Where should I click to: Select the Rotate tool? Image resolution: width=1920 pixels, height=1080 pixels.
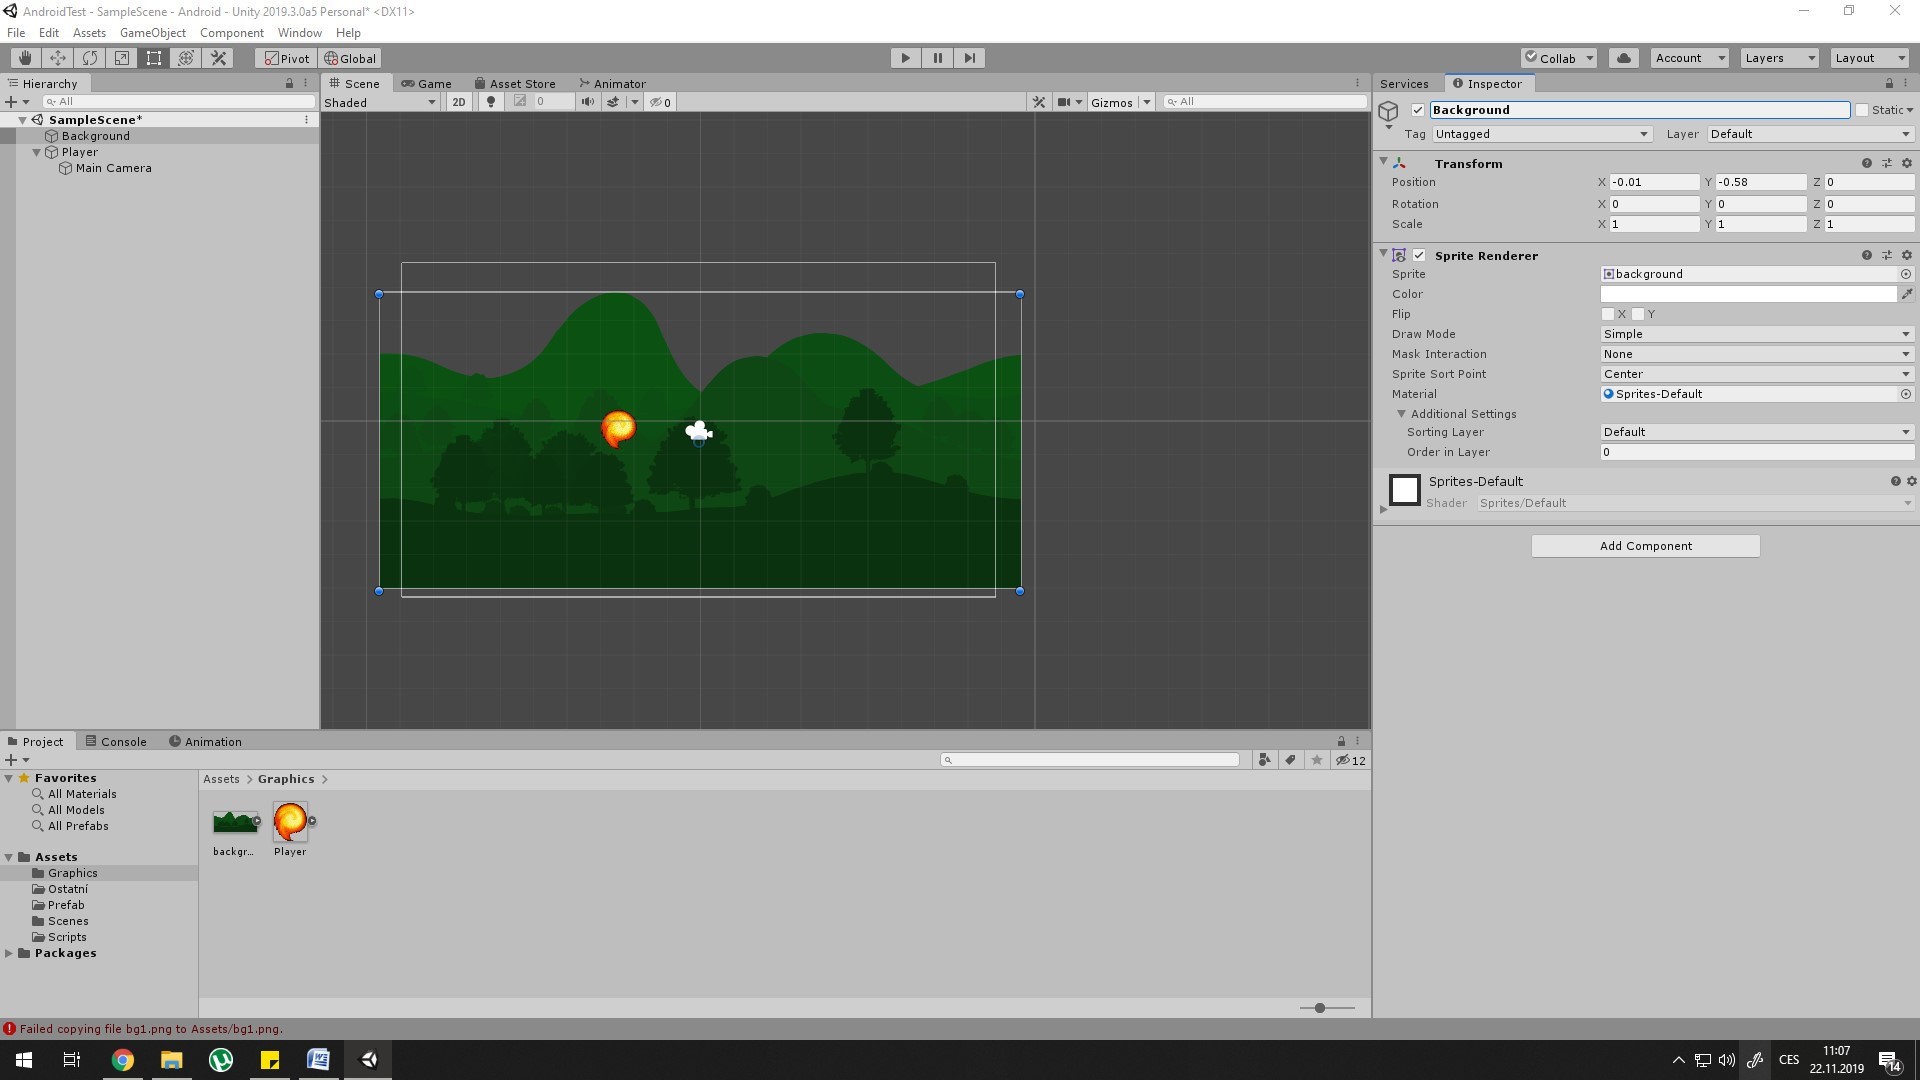click(89, 58)
